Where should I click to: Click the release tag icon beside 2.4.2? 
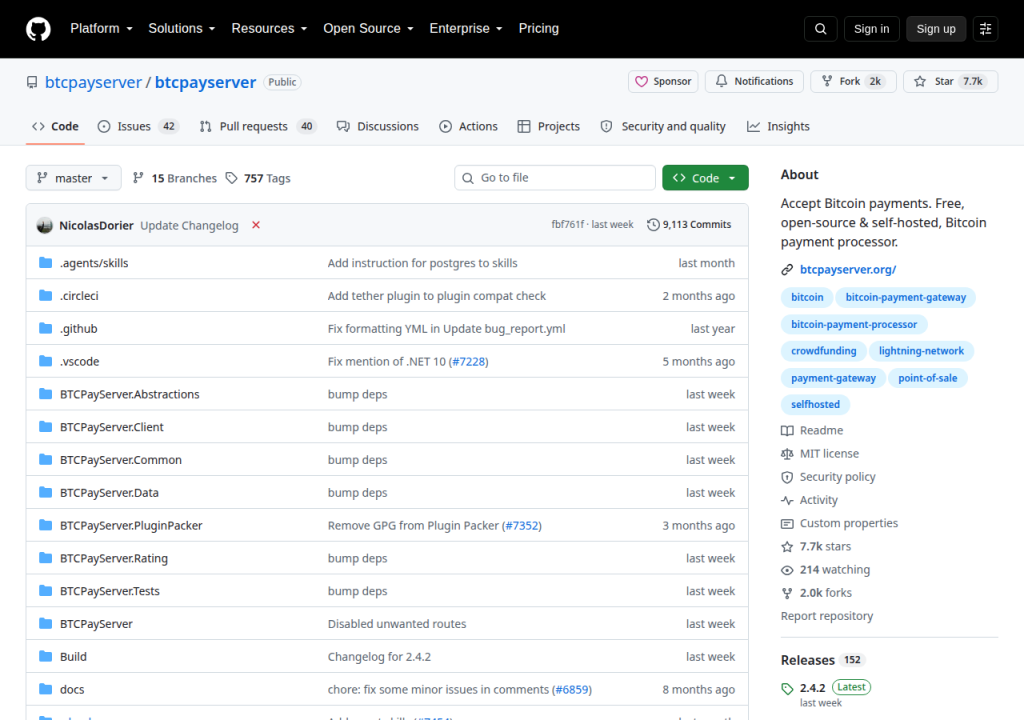click(787, 689)
